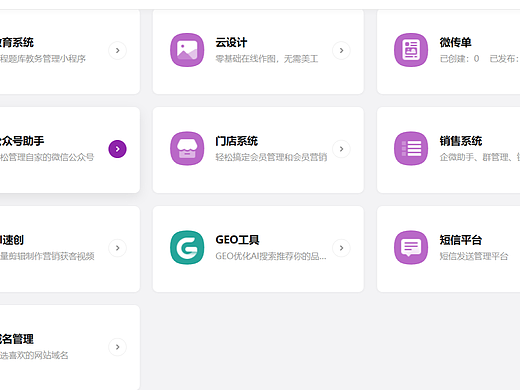Click the arrow on 教育系统 card
This screenshot has height=390, width=520.
pos(117,50)
